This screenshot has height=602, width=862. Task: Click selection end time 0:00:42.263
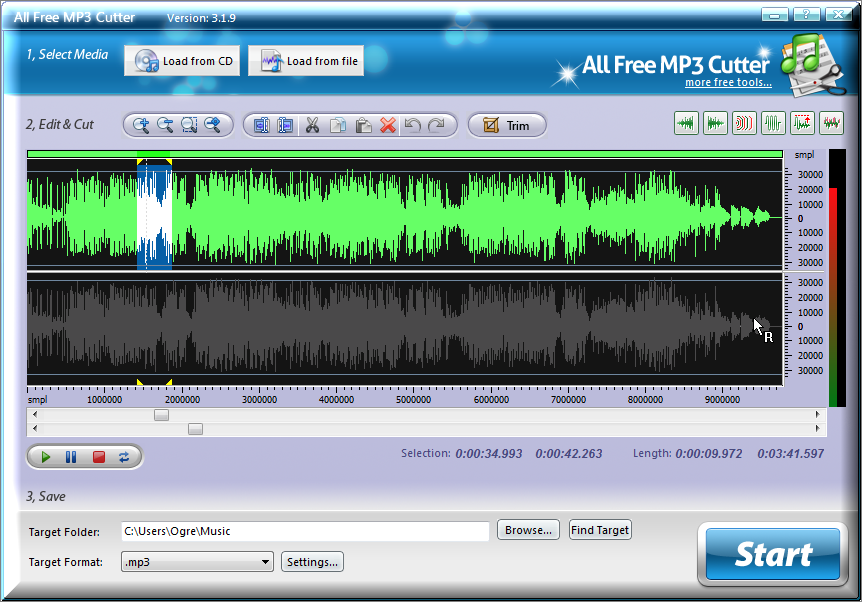[569, 454]
